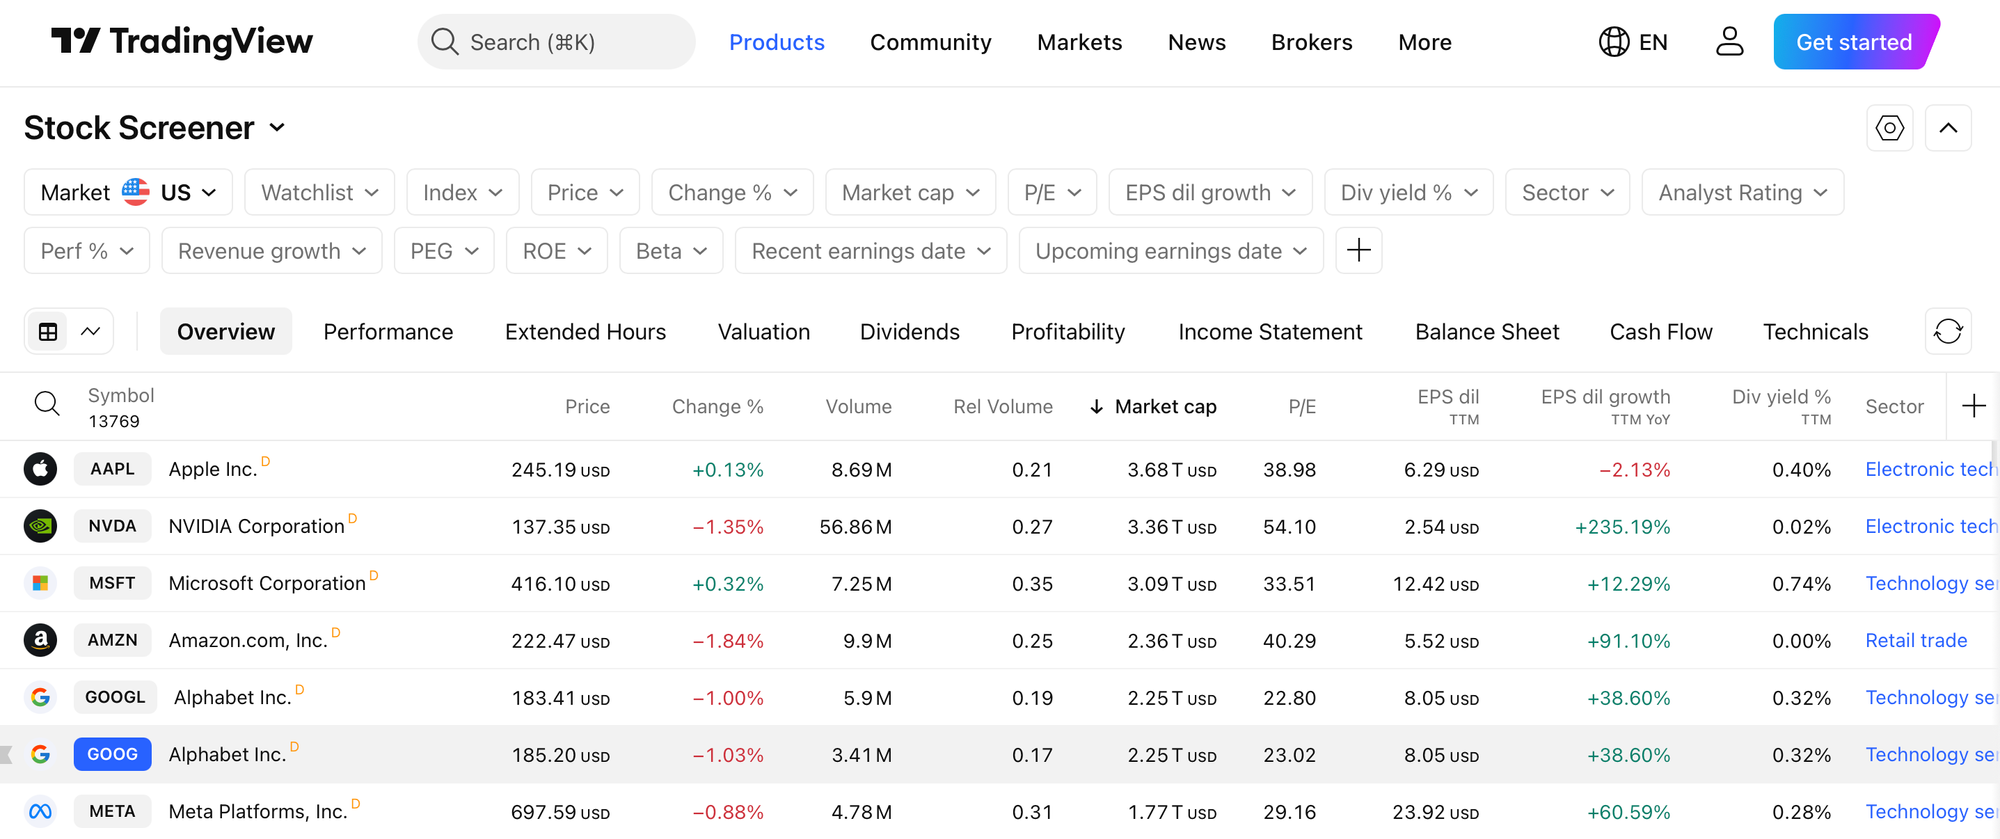The image size is (2000, 839).
Task: Open the highlighted GOOG ticker badge
Action: [112, 753]
